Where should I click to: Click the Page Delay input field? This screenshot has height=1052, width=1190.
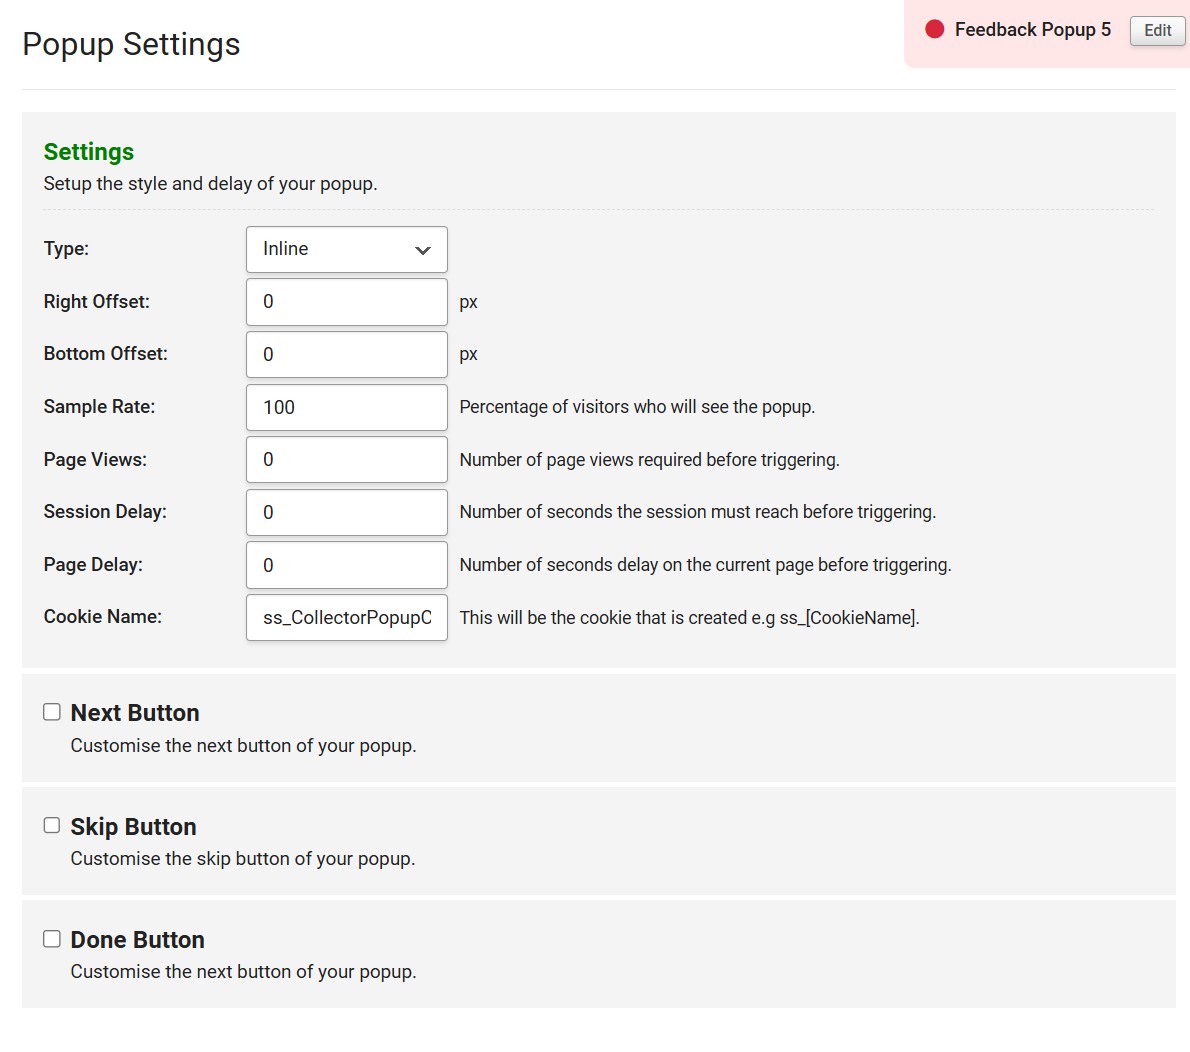[346, 565]
